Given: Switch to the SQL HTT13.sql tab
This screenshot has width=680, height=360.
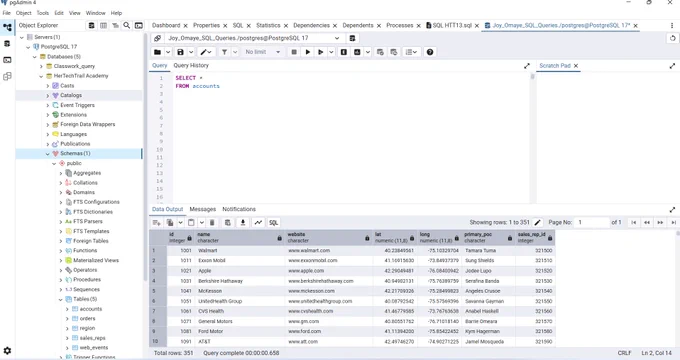Looking at the screenshot, I should coord(451,26).
